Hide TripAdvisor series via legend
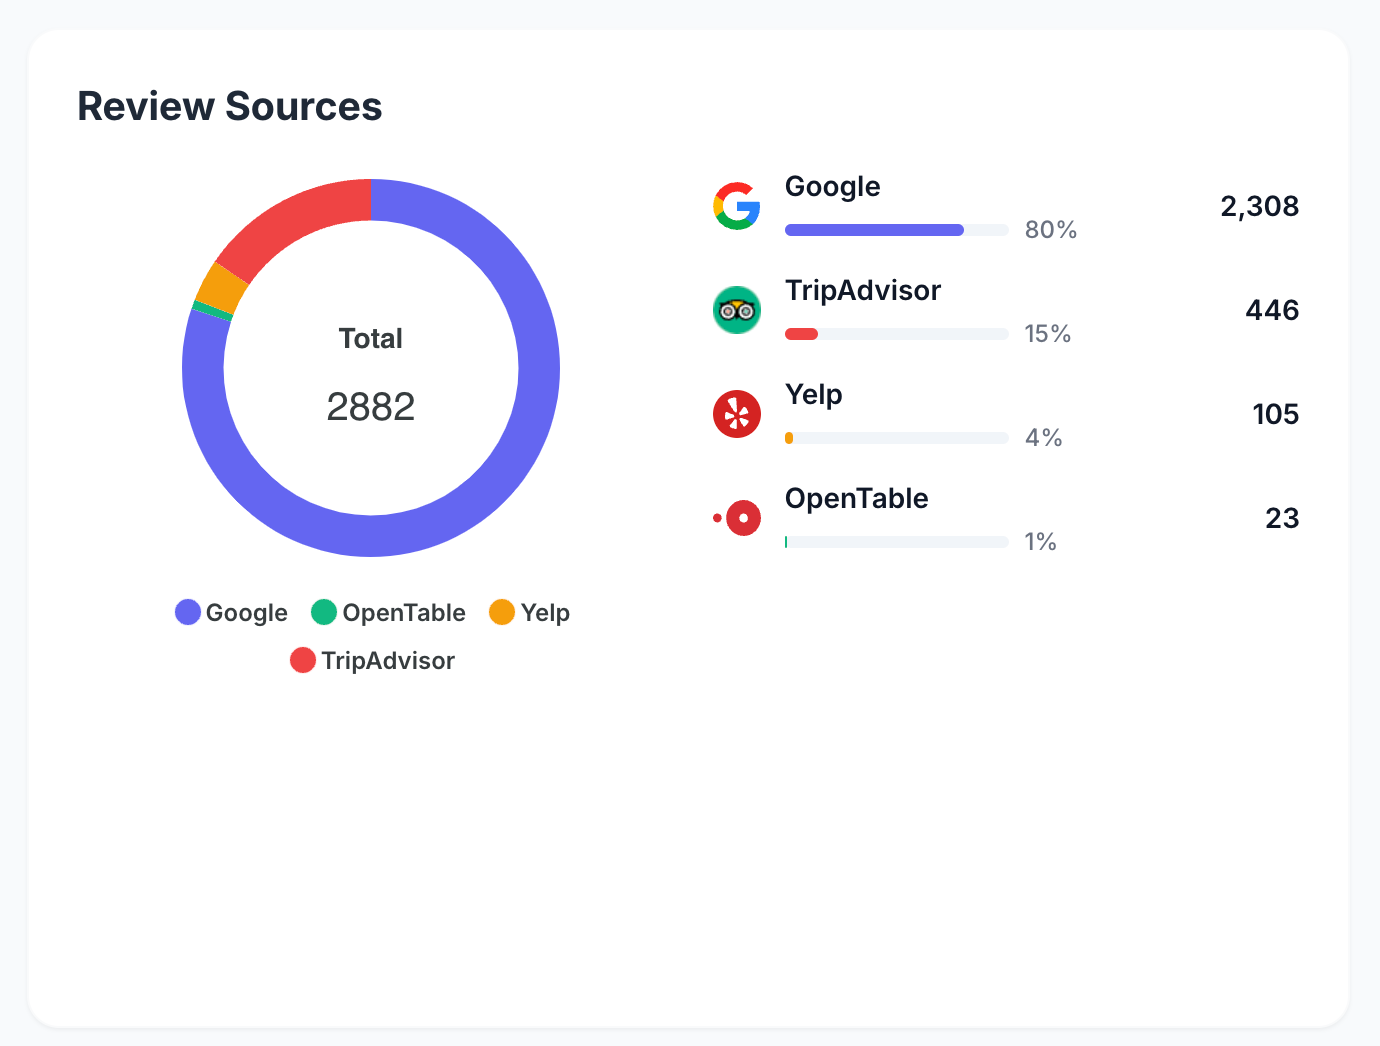The height and width of the screenshot is (1046, 1380). pos(373,660)
